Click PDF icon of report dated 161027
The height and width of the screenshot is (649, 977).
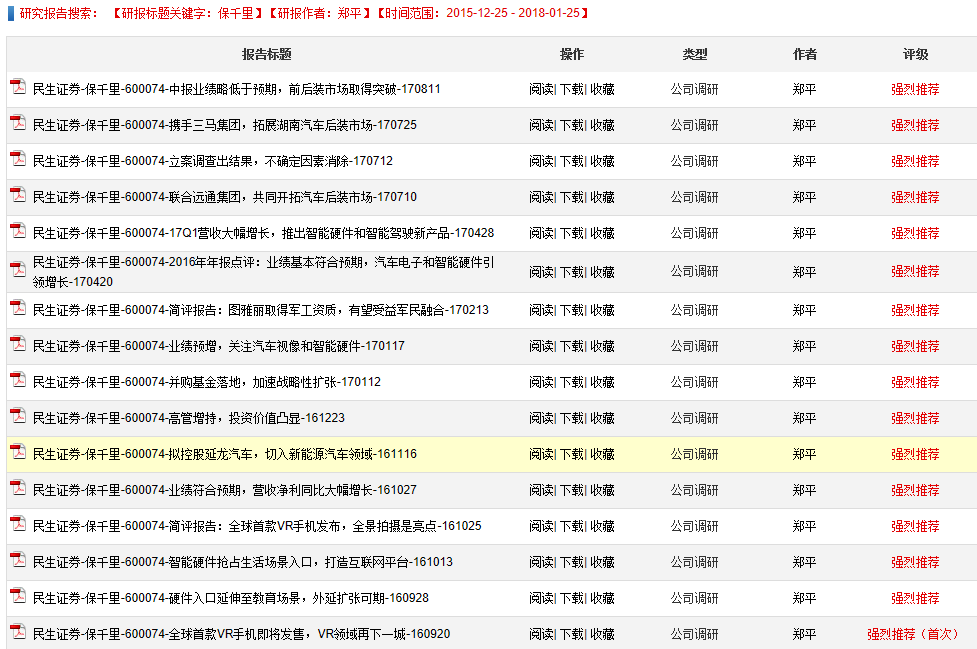pos(18,488)
